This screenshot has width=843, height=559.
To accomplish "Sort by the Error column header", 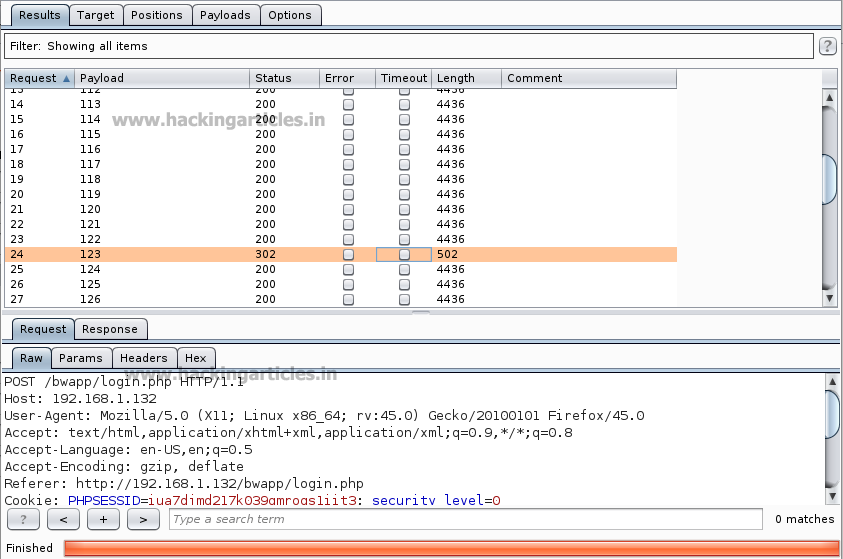I will coord(347,78).
